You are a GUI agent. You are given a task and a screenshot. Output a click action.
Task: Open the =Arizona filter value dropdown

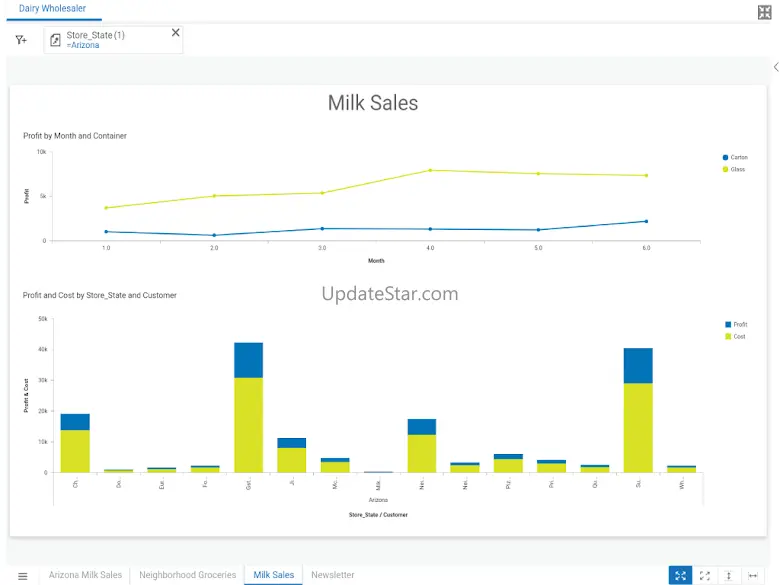click(83, 46)
